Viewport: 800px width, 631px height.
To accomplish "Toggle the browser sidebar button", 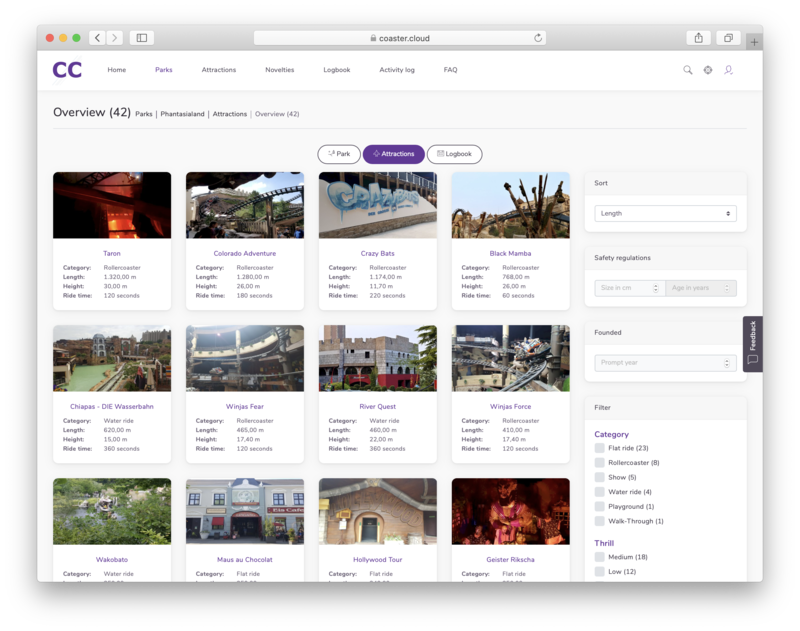I will (x=142, y=38).
